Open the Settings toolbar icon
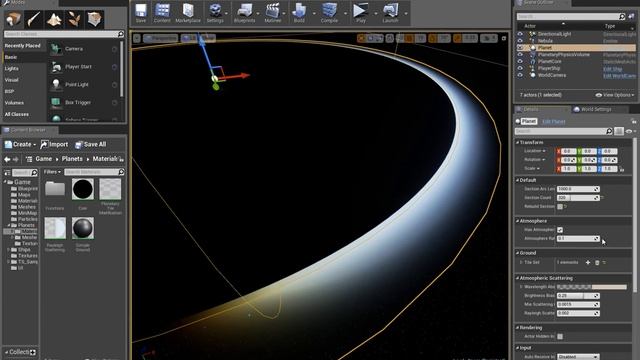The height and width of the screenshot is (360, 640). [215, 13]
